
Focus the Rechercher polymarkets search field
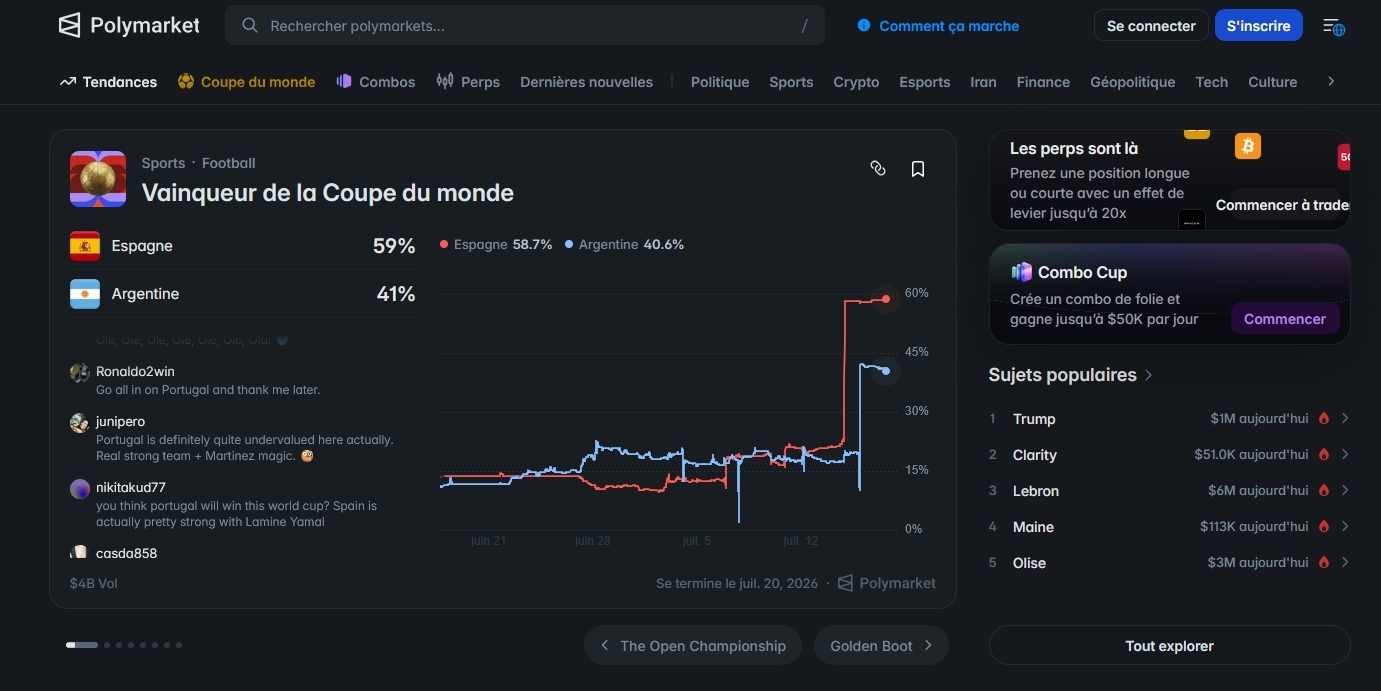click(525, 26)
